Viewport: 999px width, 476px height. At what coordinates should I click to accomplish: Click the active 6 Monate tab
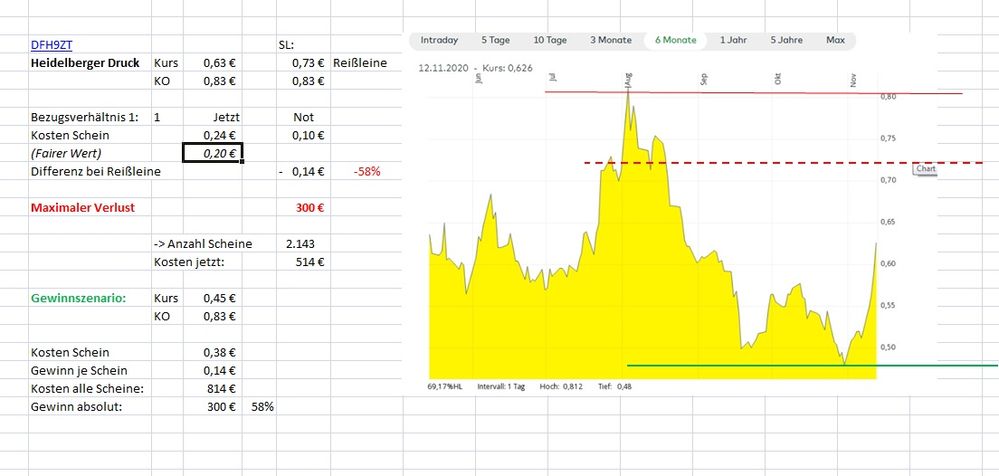(675, 40)
